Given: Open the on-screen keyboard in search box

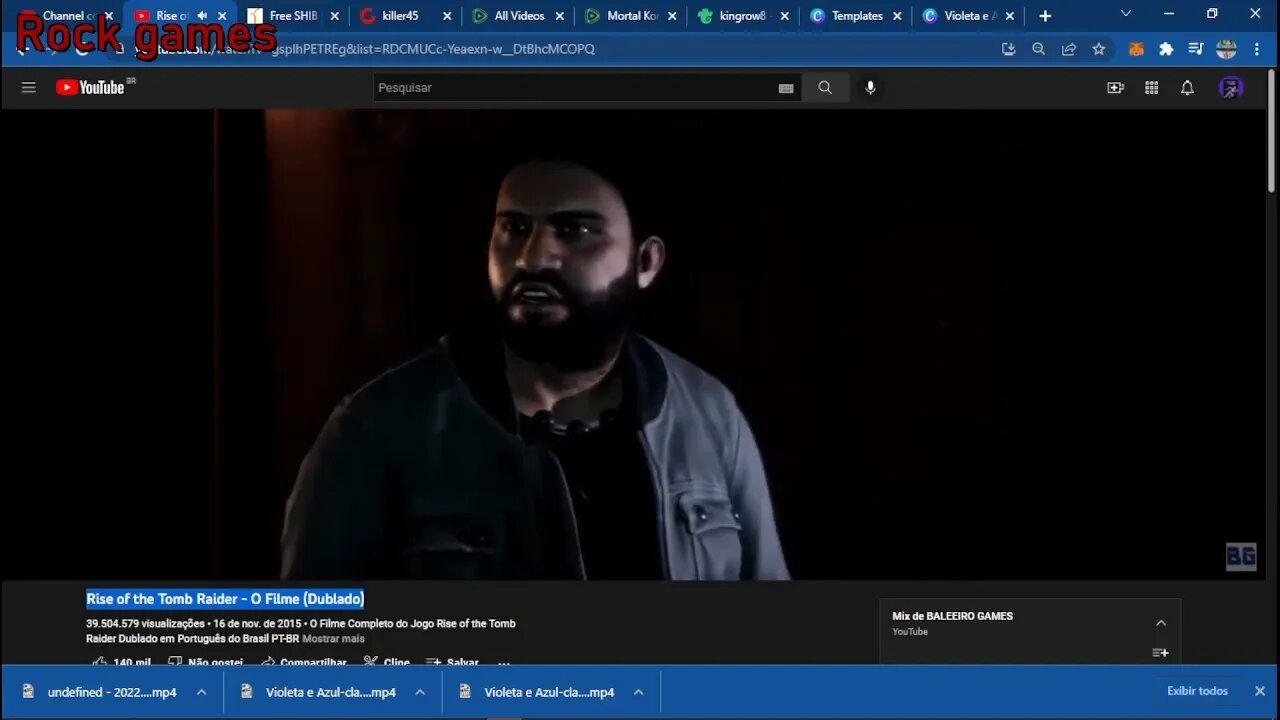Looking at the screenshot, I should (786, 88).
